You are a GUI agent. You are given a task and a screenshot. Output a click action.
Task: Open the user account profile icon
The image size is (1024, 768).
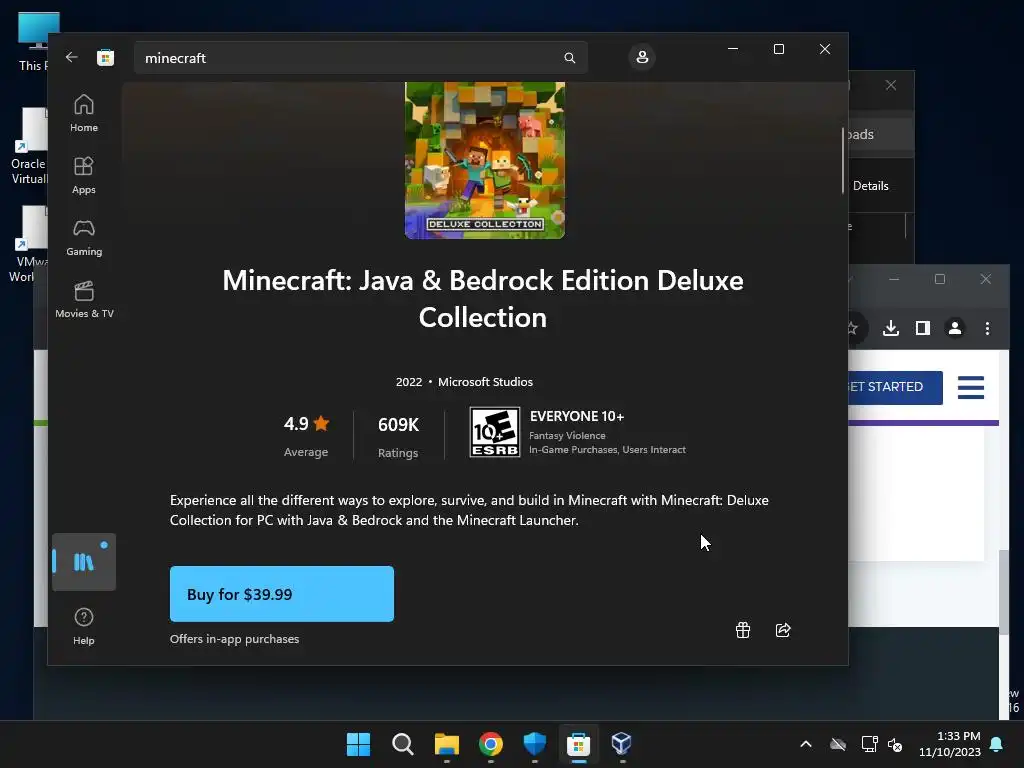click(x=642, y=57)
